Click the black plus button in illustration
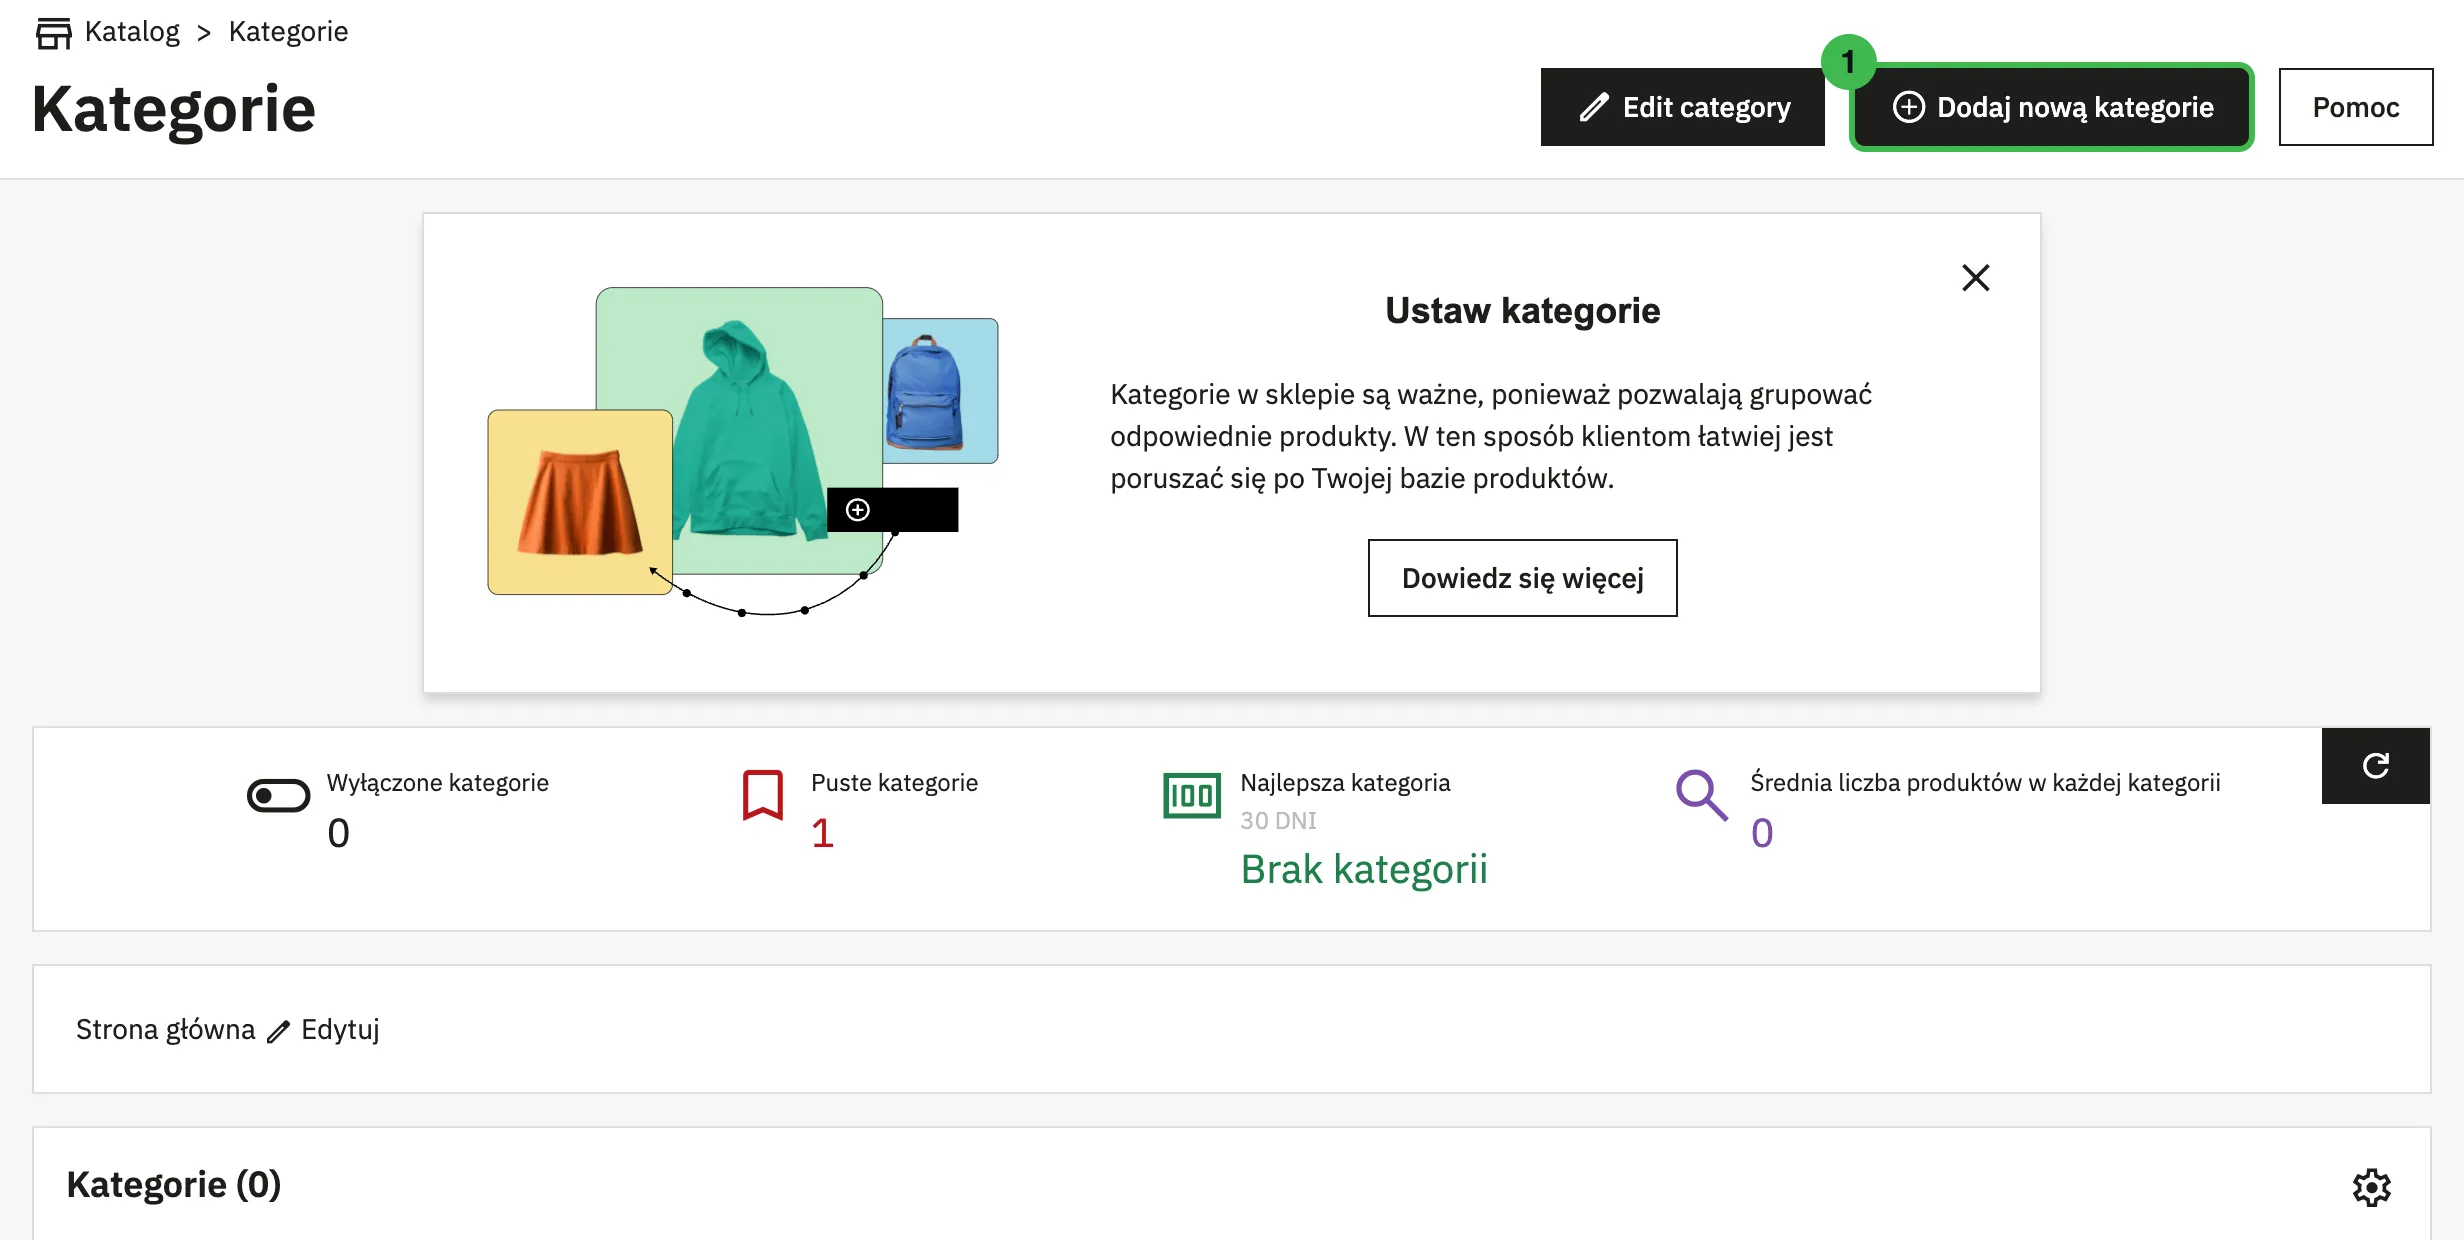Viewport: 2464px width, 1240px height. click(892, 510)
